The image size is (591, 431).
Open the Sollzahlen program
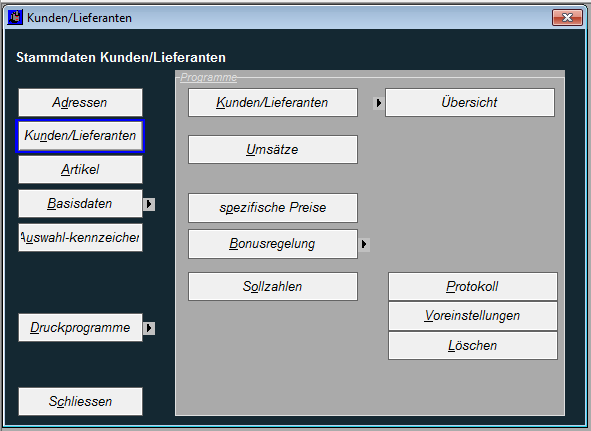click(x=273, y=287)
